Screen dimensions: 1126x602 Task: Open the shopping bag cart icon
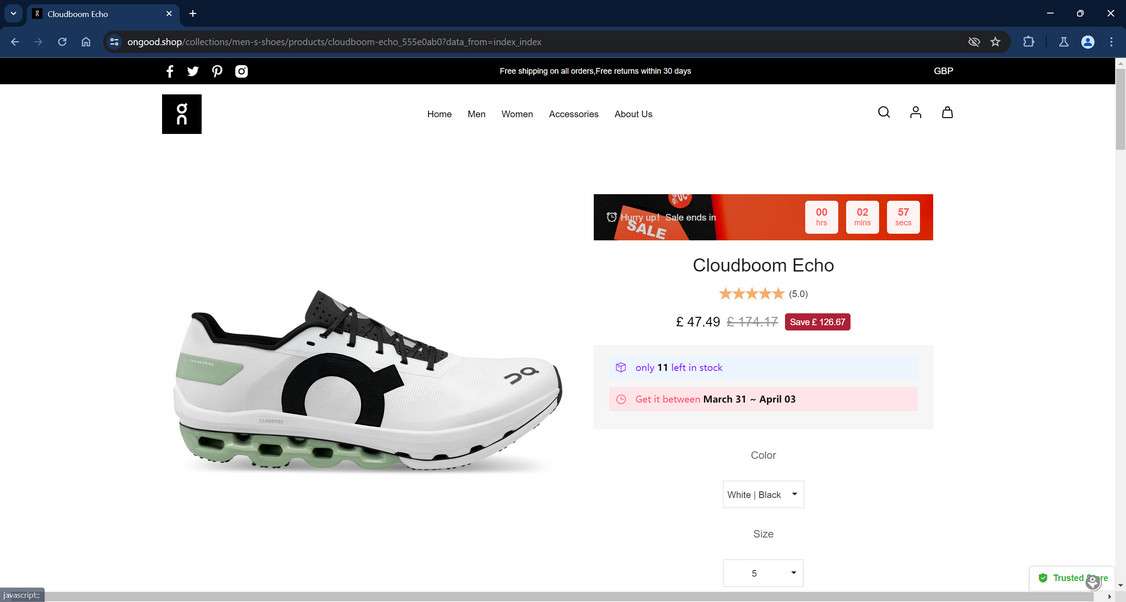[947, 112]
